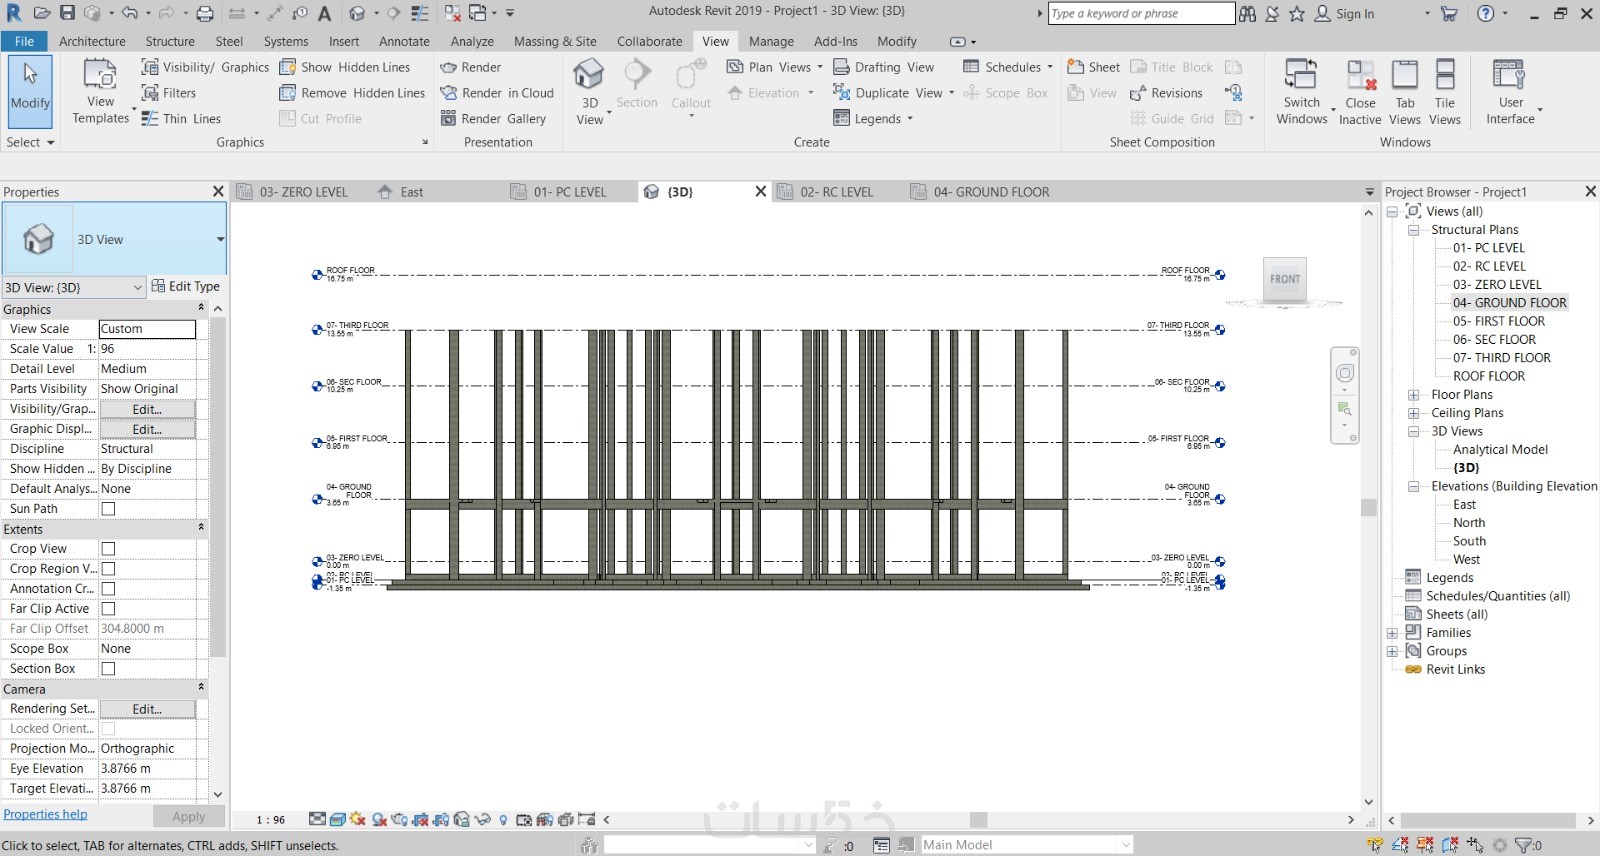Open the Architecture ribbon tab
This screenshot has width=1600, height=856.
[x=92, y=41]
